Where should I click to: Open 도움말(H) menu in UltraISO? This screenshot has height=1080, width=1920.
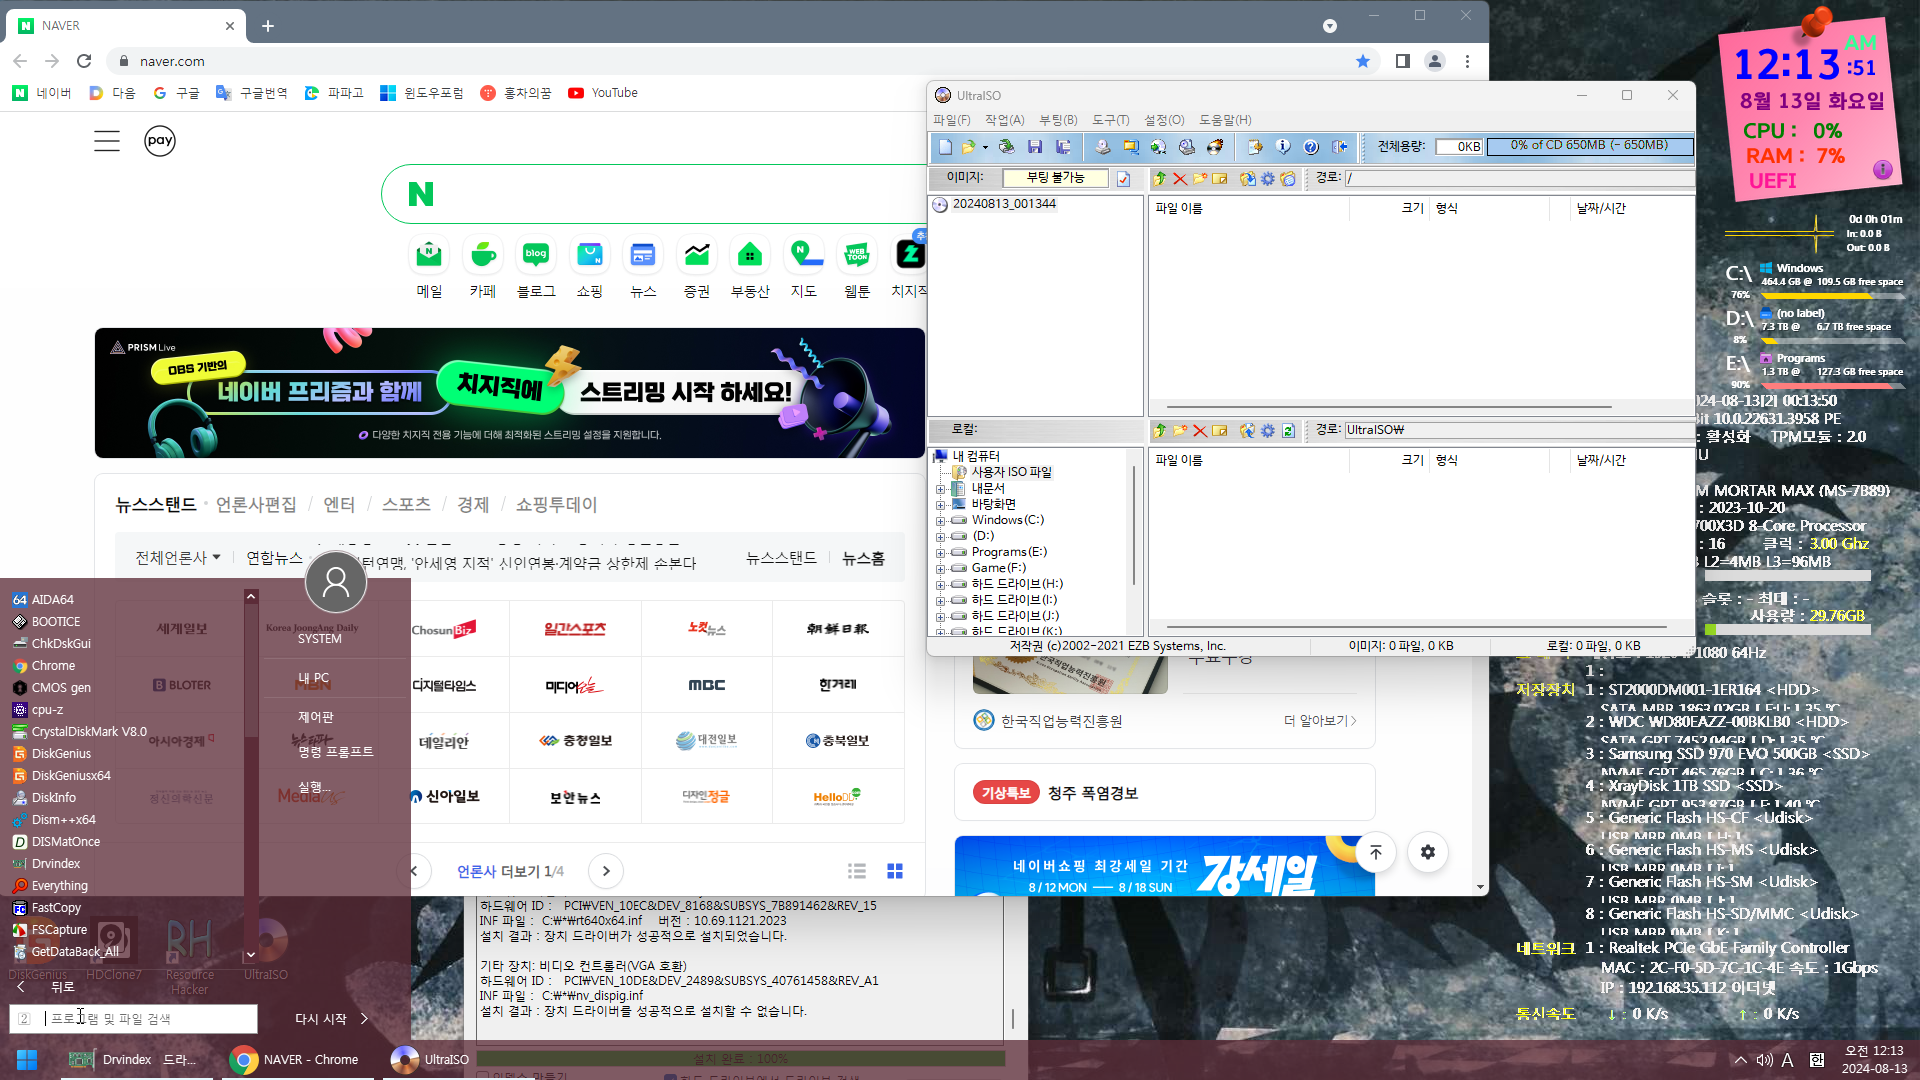click(1225, 120)
